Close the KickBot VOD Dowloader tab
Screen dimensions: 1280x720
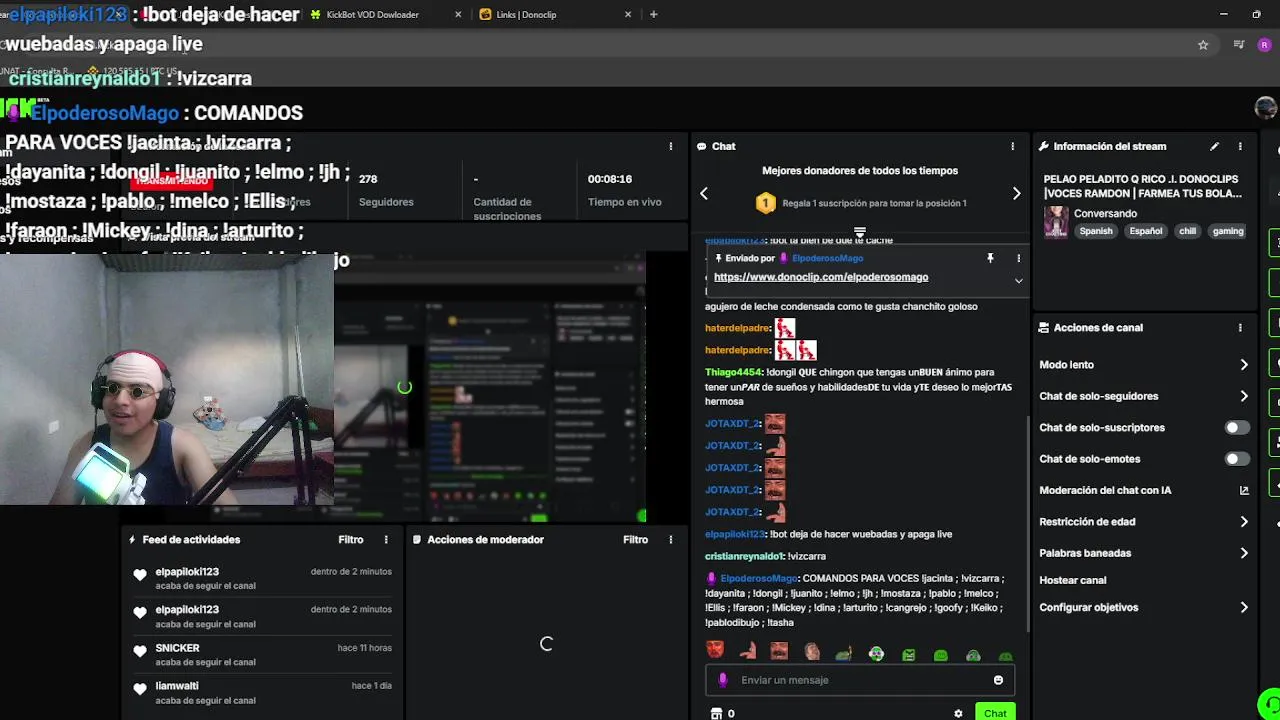point(458,15)
